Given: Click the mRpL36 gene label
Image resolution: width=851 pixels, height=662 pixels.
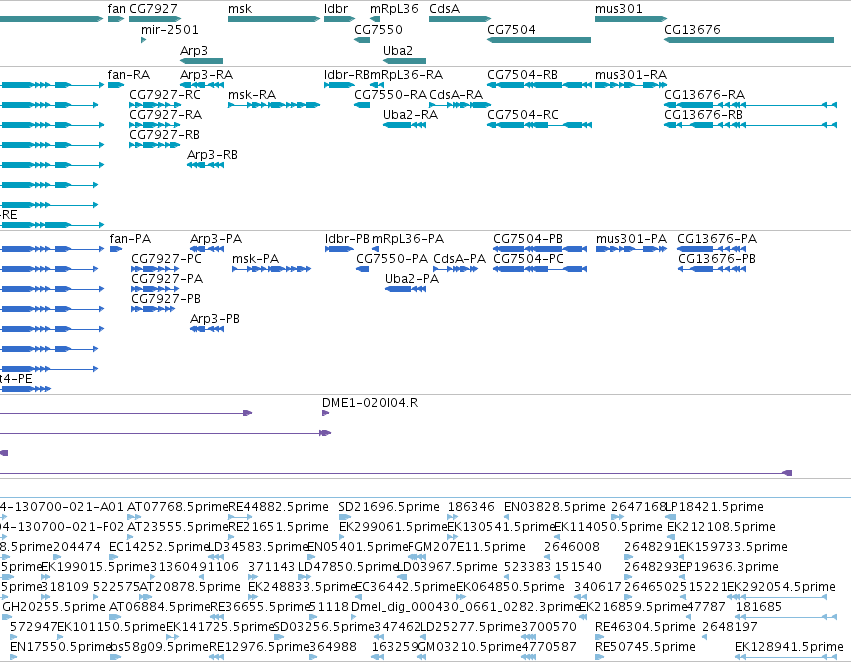Looking at the screenshot, I should [x=394, y=9].
